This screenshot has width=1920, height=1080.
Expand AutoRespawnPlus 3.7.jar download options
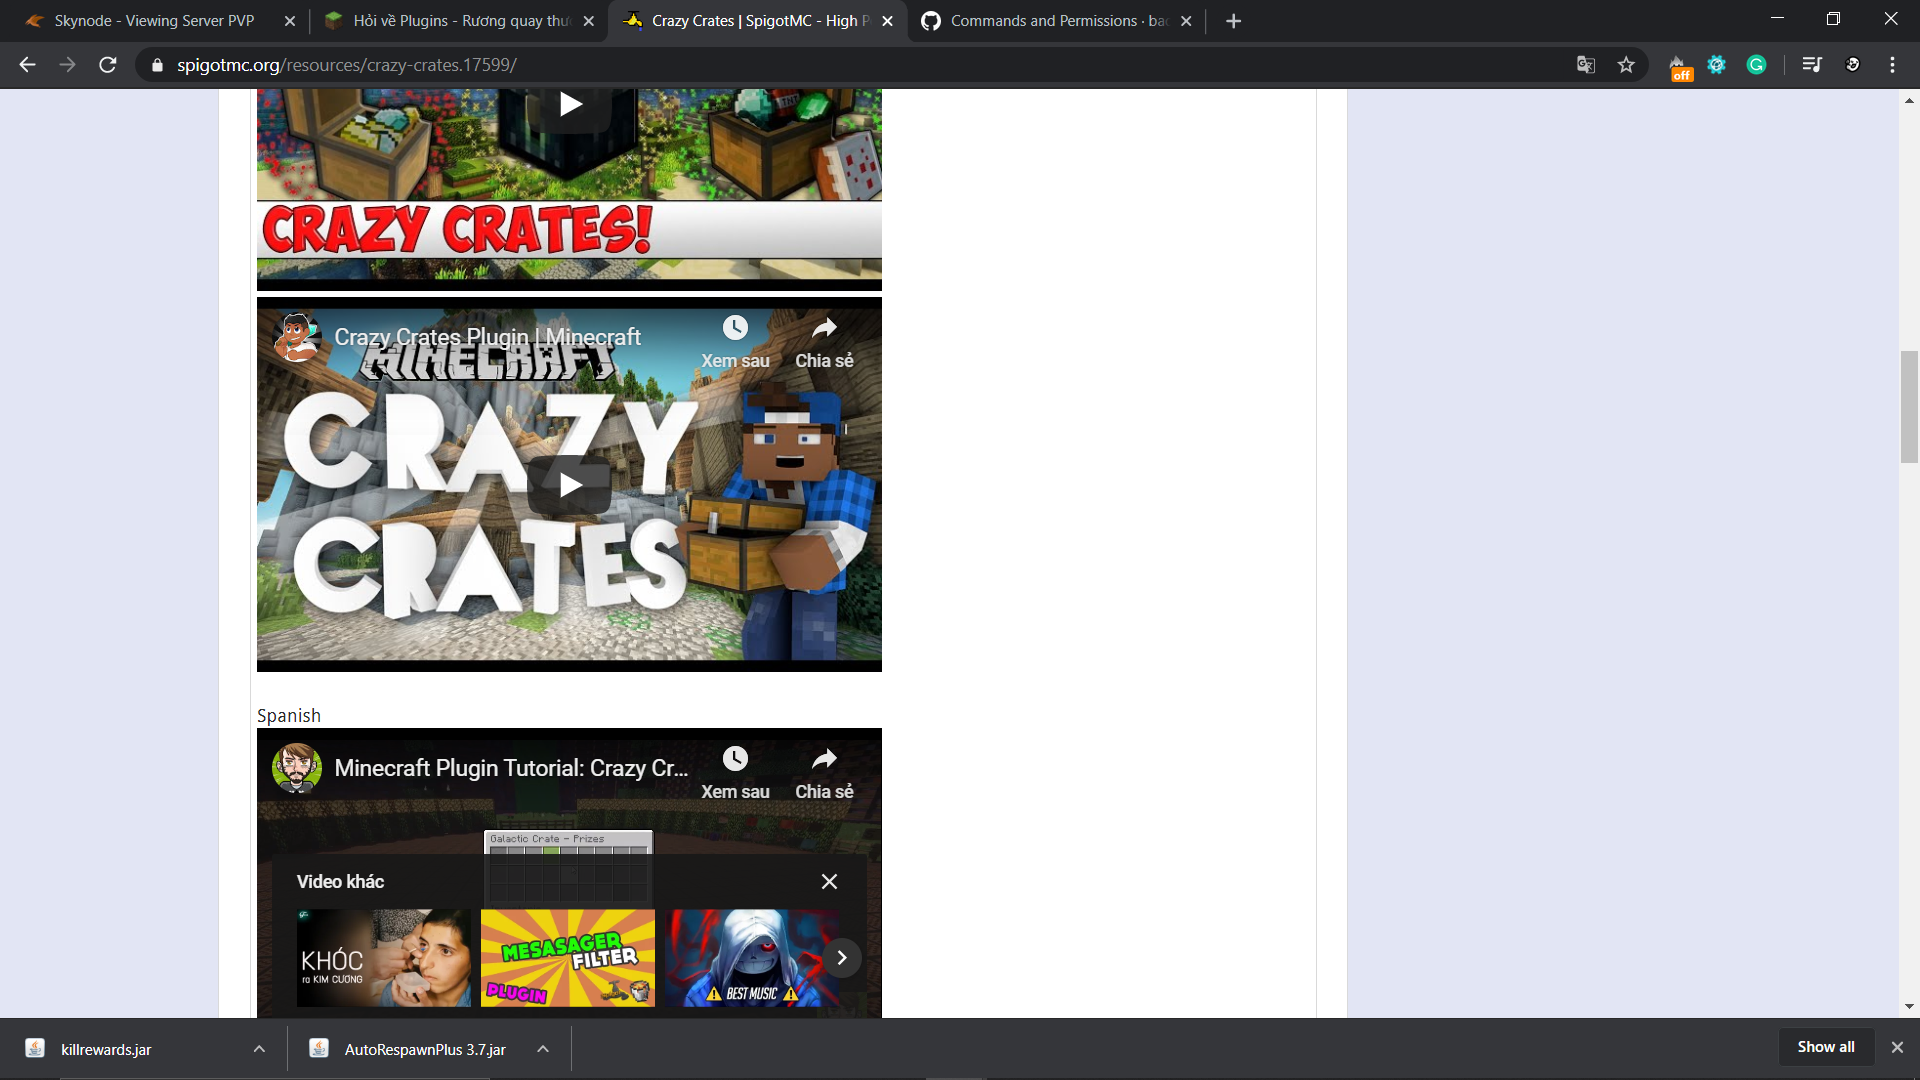tap(543, 1049)
